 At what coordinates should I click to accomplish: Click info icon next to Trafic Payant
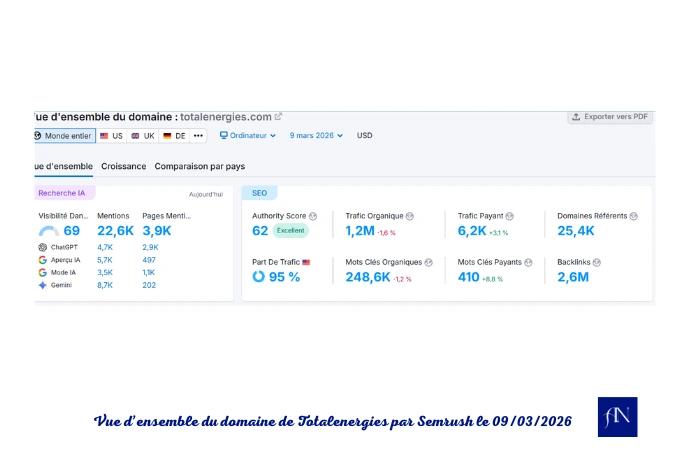pos(510,216)
